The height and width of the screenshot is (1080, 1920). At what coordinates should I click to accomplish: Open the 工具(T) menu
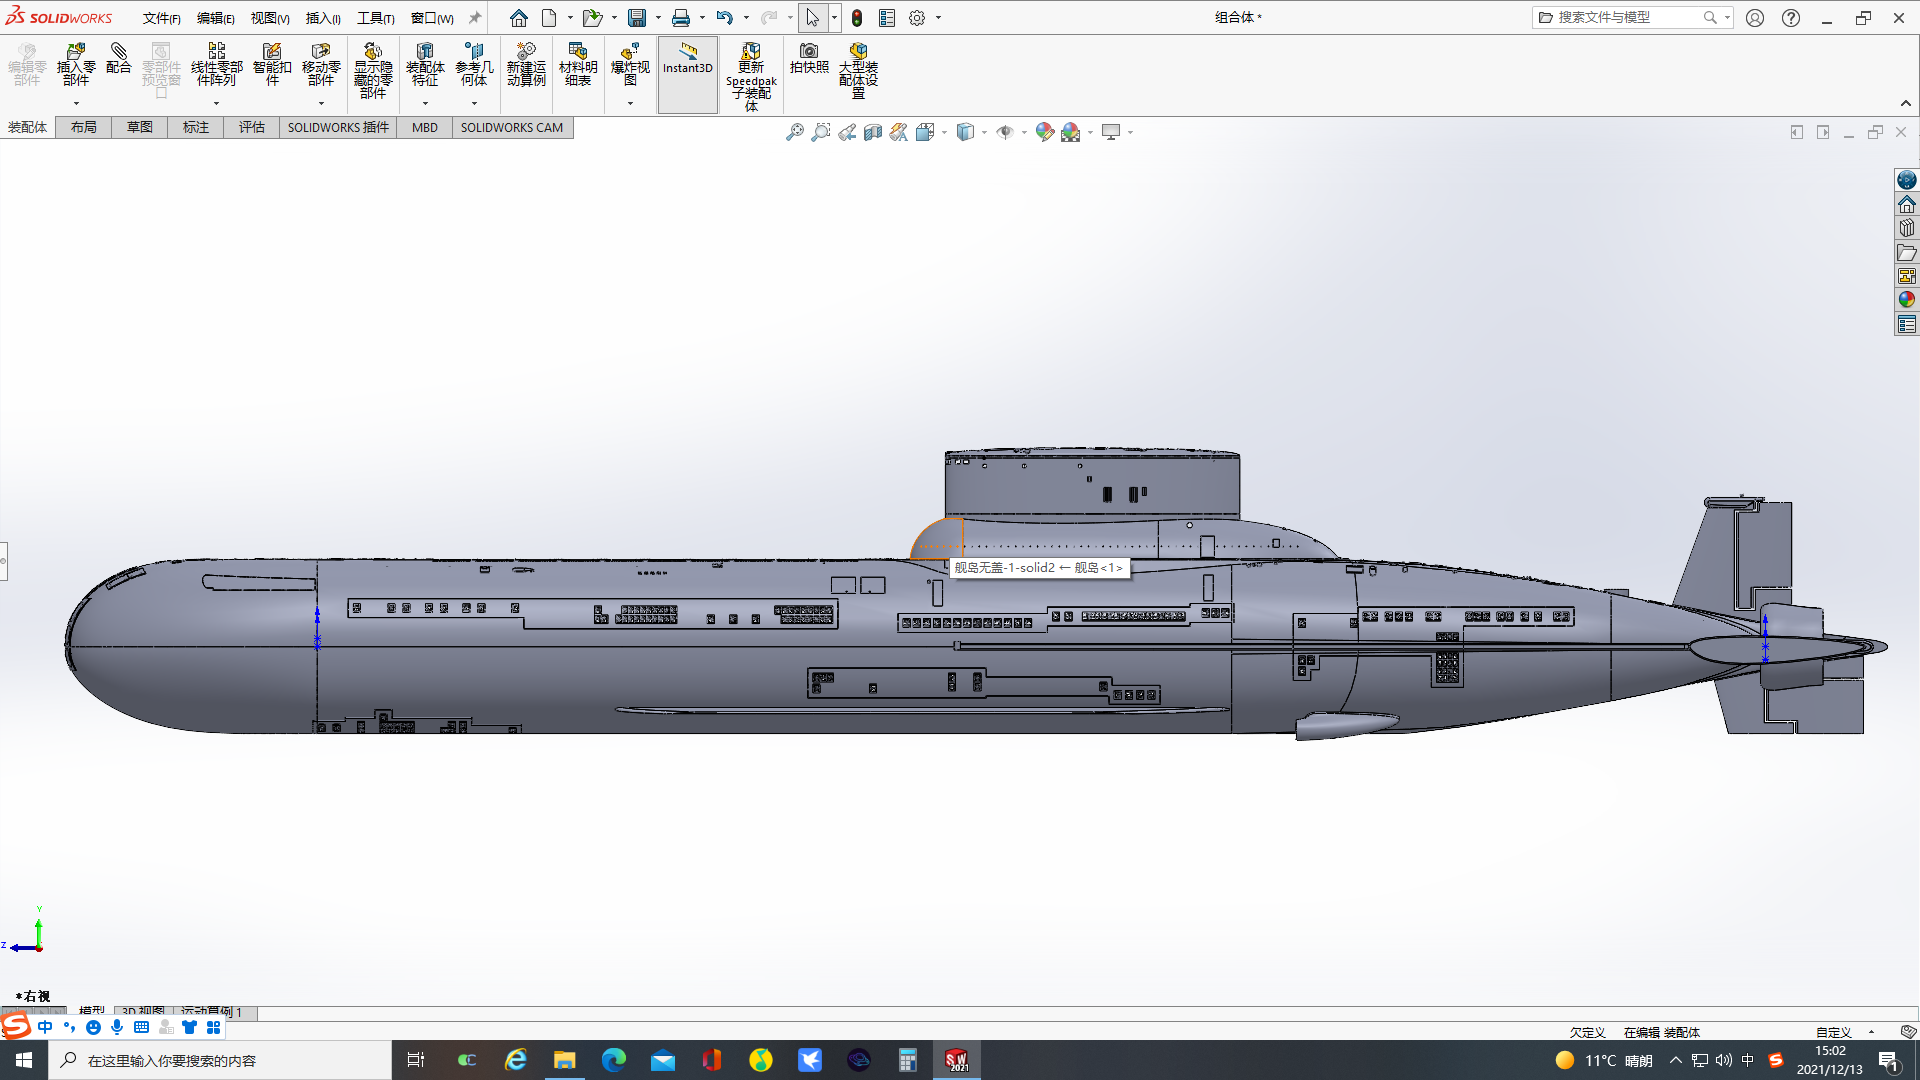[x=375, y=18]
